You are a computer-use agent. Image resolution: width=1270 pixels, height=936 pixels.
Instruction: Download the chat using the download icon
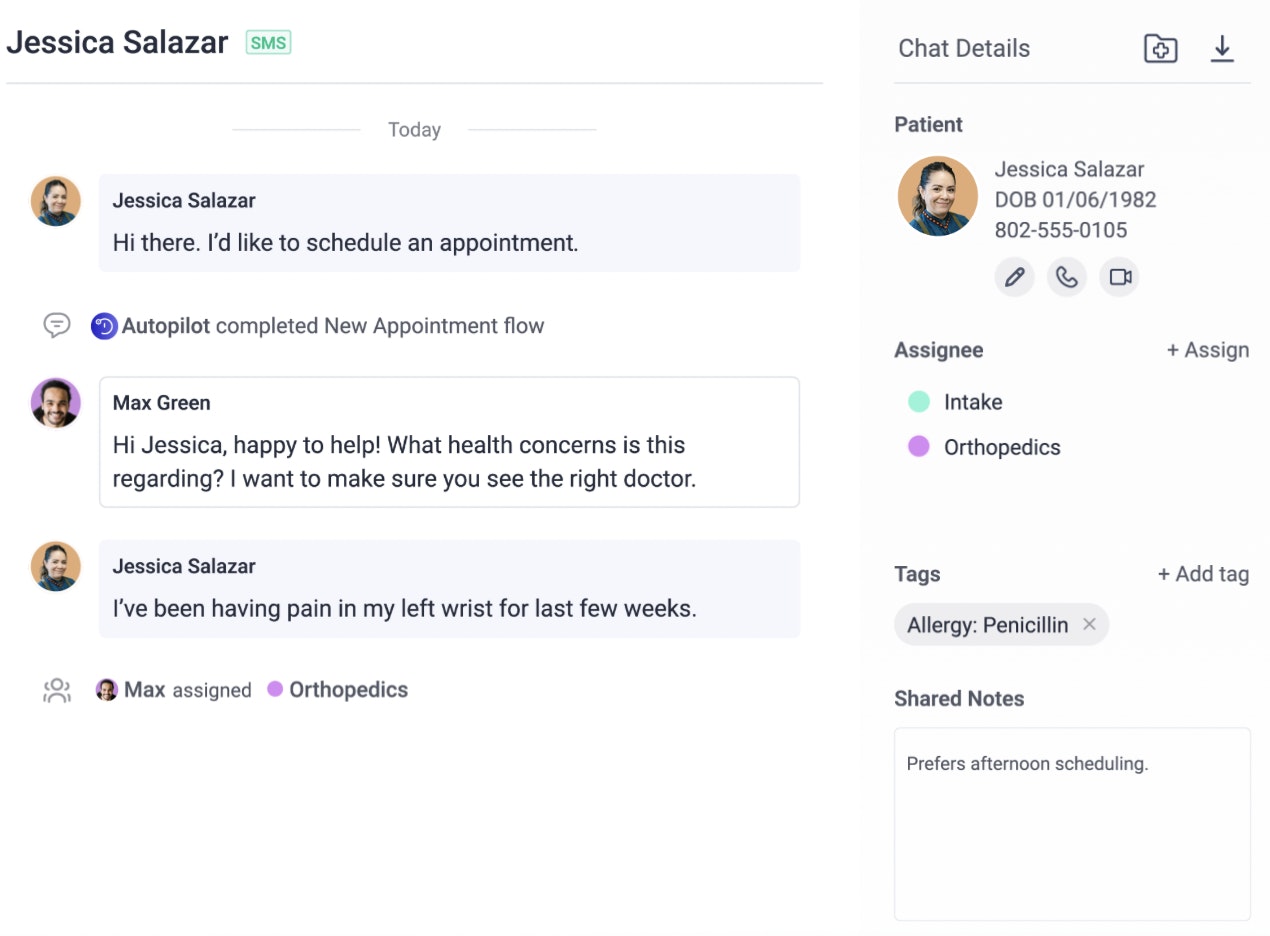1222,48
